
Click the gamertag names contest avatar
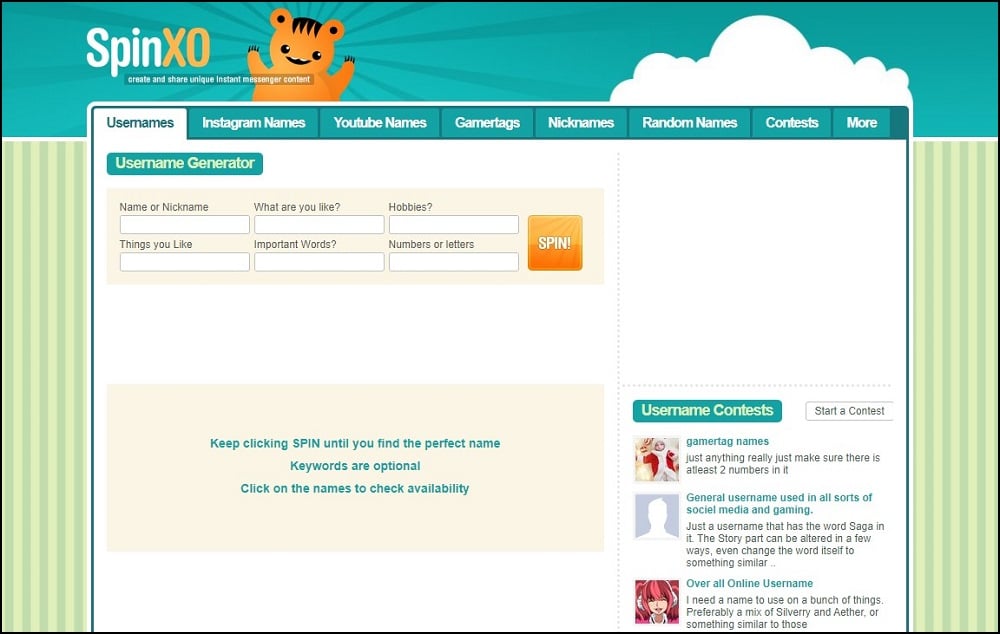[x=657, y=459]
